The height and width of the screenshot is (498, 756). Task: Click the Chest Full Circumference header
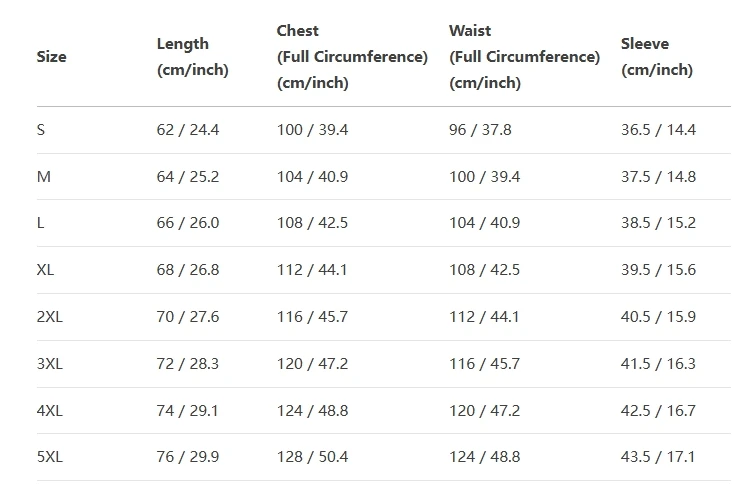[352, 57]
